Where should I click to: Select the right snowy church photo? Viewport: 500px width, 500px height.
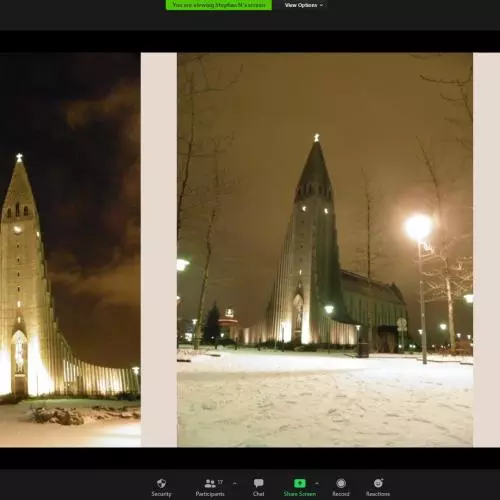(325, 250)
